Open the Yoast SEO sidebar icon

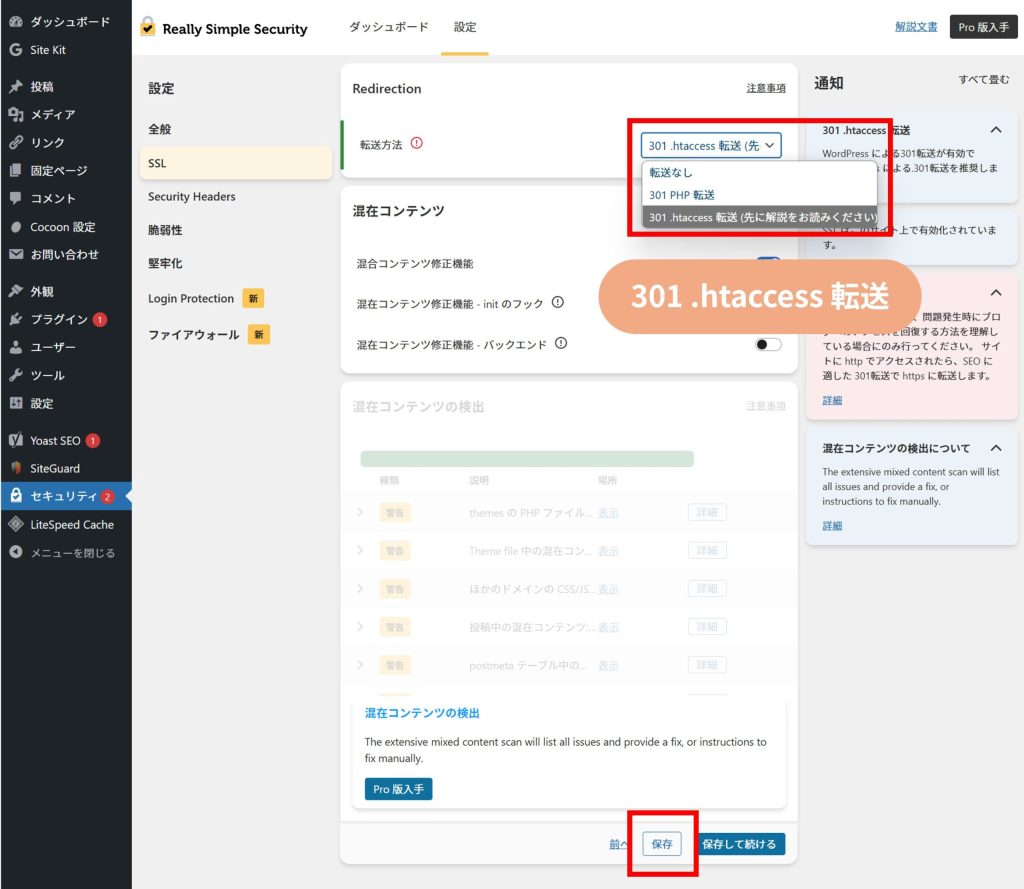(x=15, y=440)
